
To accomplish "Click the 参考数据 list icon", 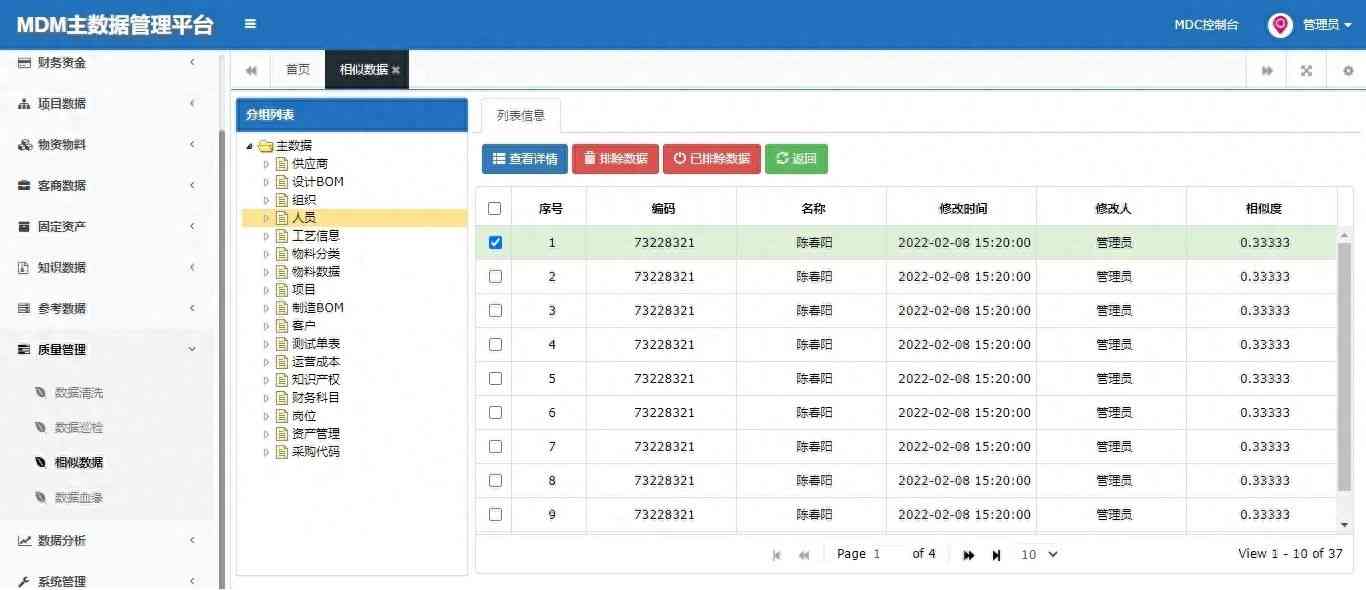I will coord(25,309).
